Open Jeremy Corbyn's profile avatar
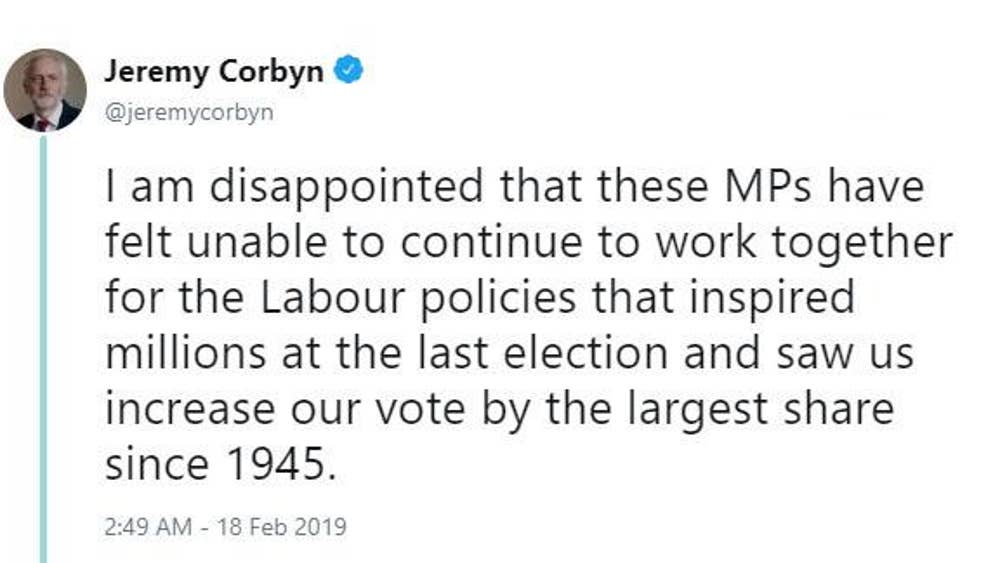 (45, 90)
